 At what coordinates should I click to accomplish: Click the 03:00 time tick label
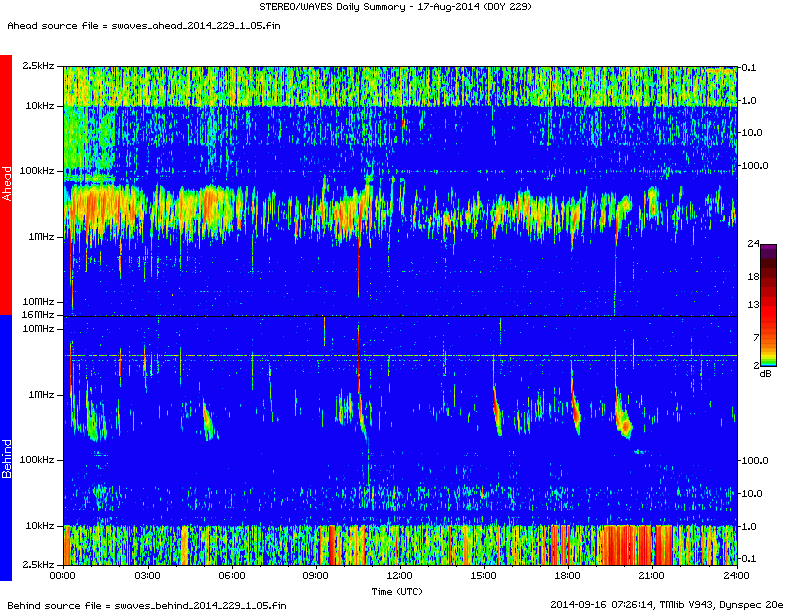tap(148, 575)
